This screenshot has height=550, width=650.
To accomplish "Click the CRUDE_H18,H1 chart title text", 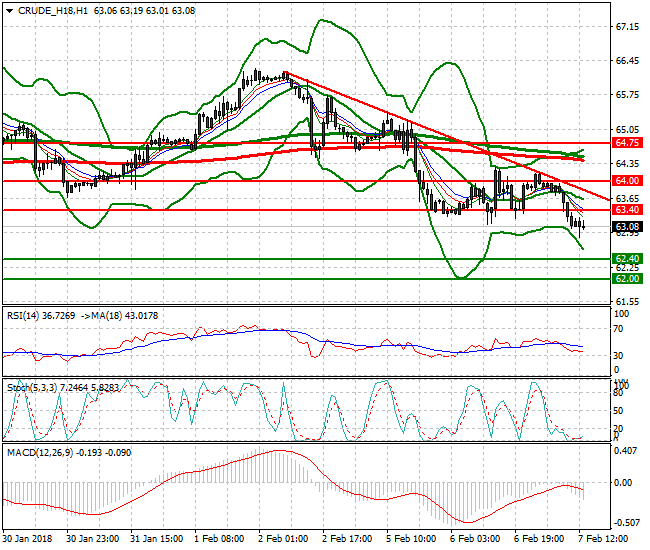I will tap(53, 11).
